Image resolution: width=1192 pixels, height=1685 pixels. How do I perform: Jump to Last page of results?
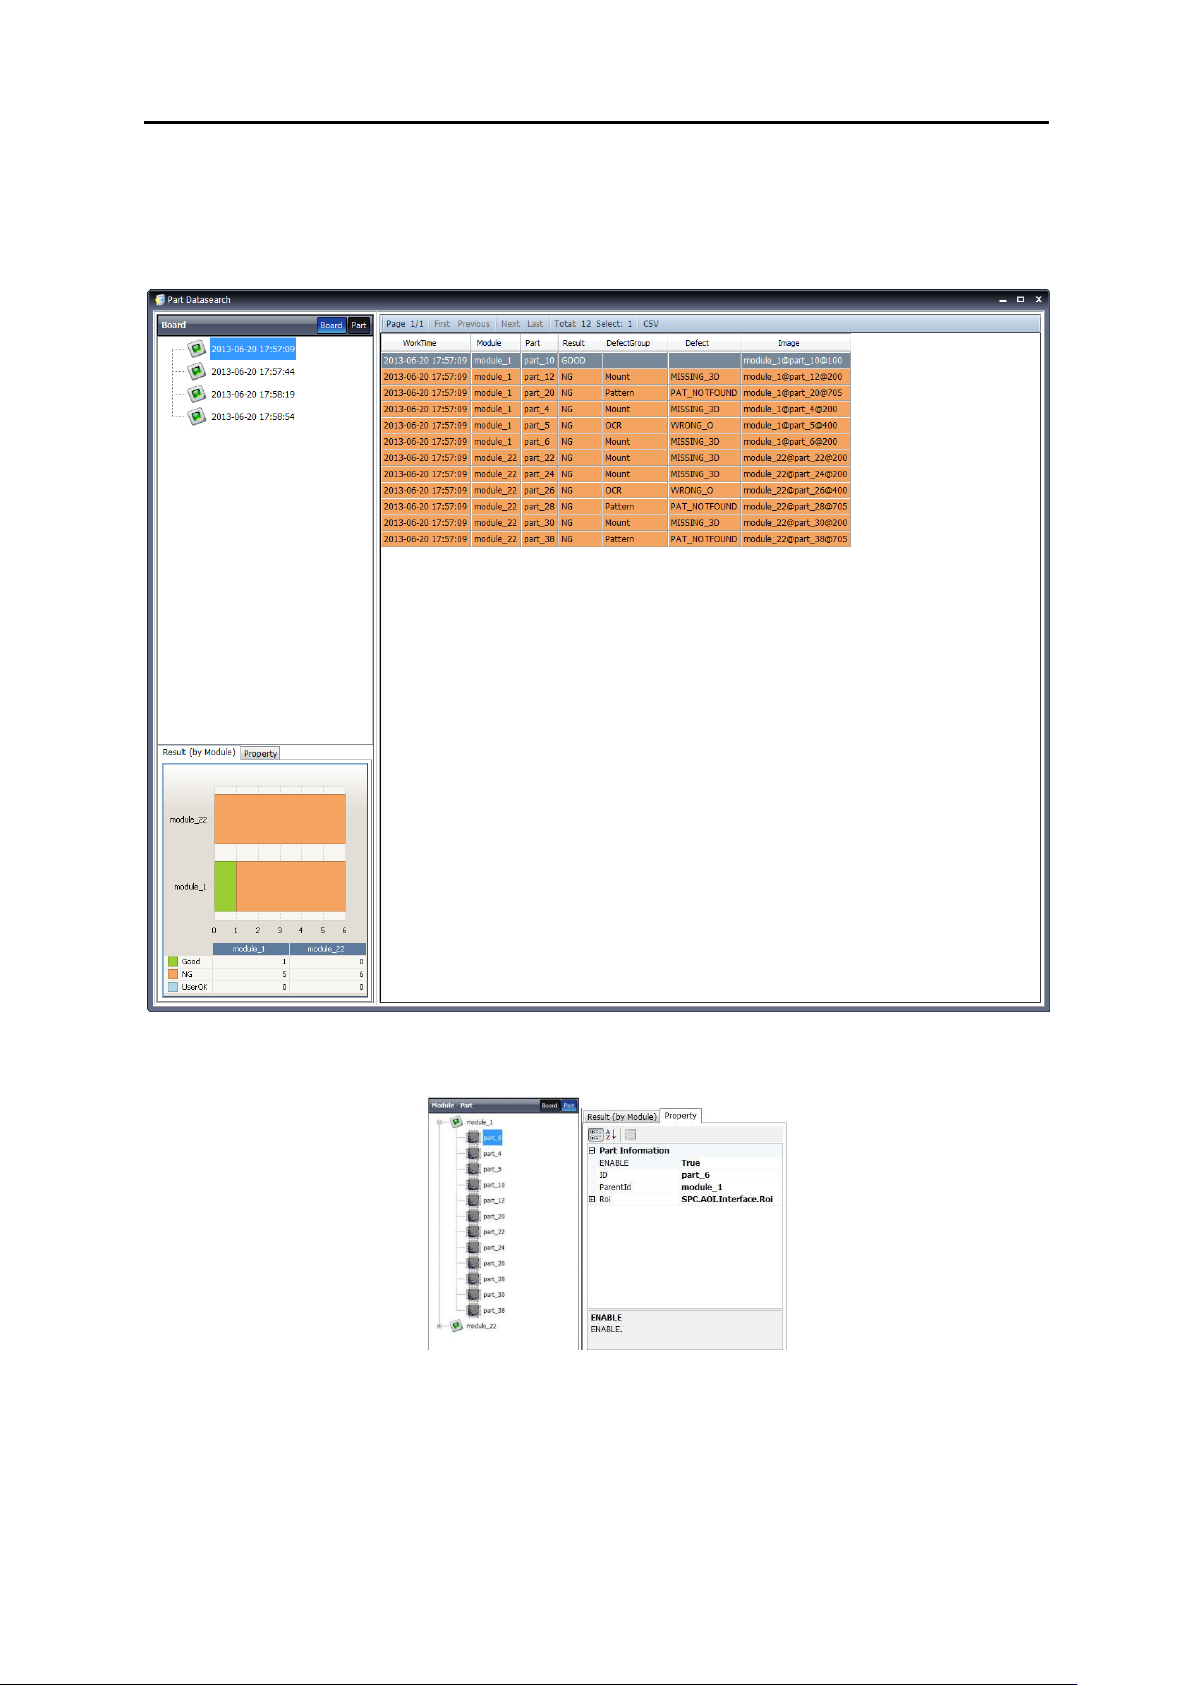click(x=535, y=324)
